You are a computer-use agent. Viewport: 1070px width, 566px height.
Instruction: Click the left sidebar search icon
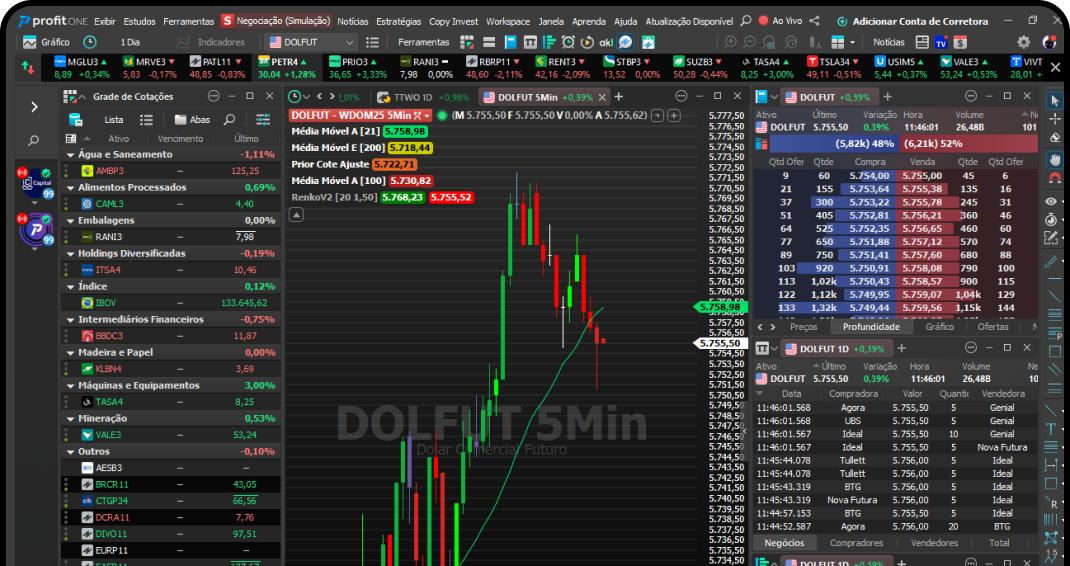click(x=33, y=141)
